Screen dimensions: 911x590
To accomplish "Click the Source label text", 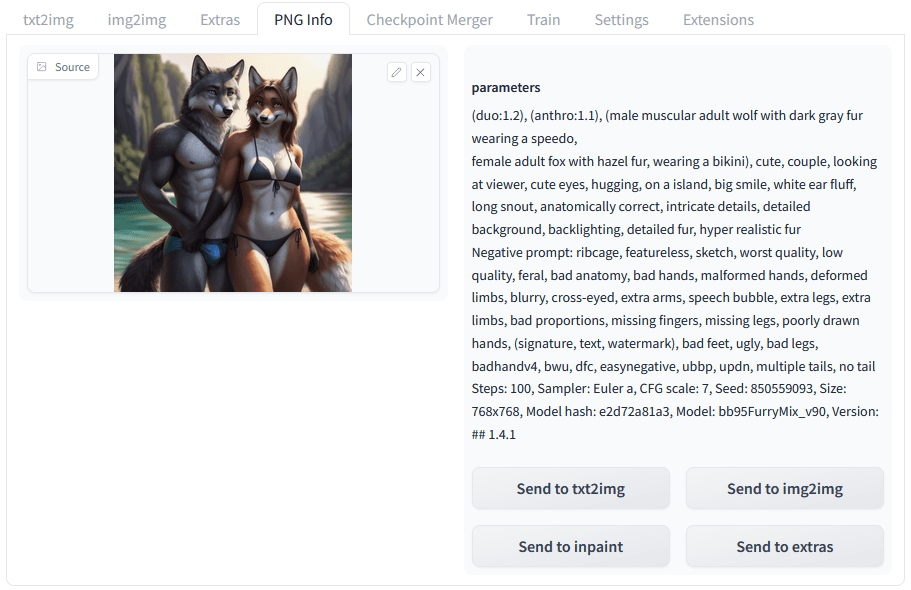I will pyautogui.click(x=72, y=67).
